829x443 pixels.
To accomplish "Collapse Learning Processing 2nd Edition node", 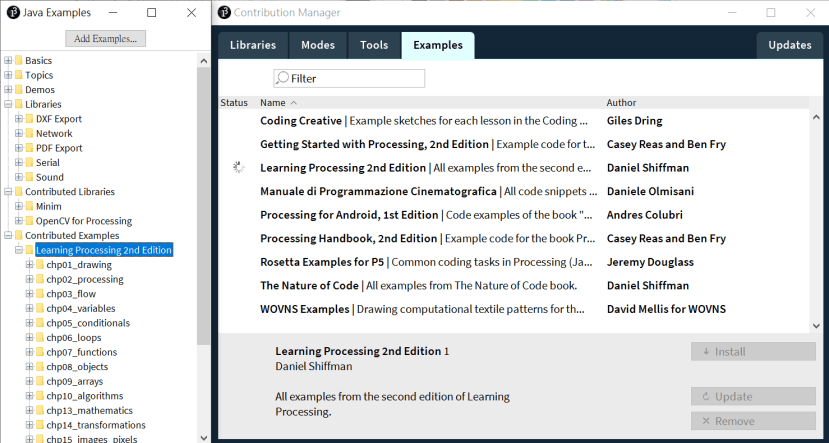I will (x=19, y=250).
